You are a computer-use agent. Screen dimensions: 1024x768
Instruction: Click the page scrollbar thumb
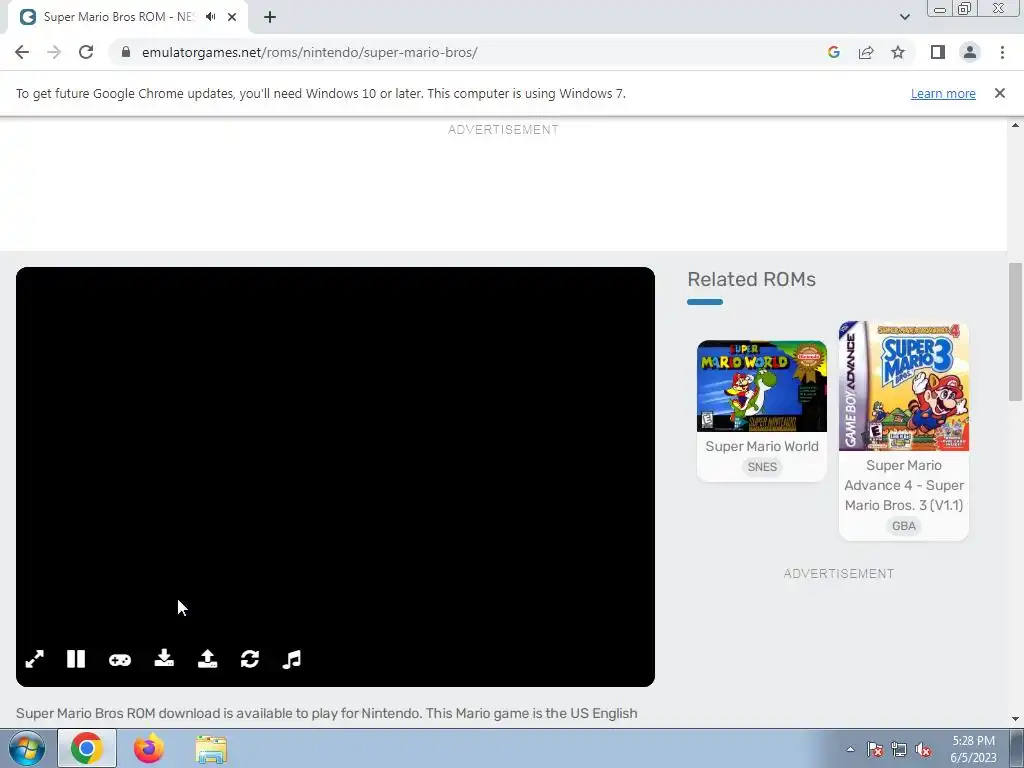[1015, 331]
